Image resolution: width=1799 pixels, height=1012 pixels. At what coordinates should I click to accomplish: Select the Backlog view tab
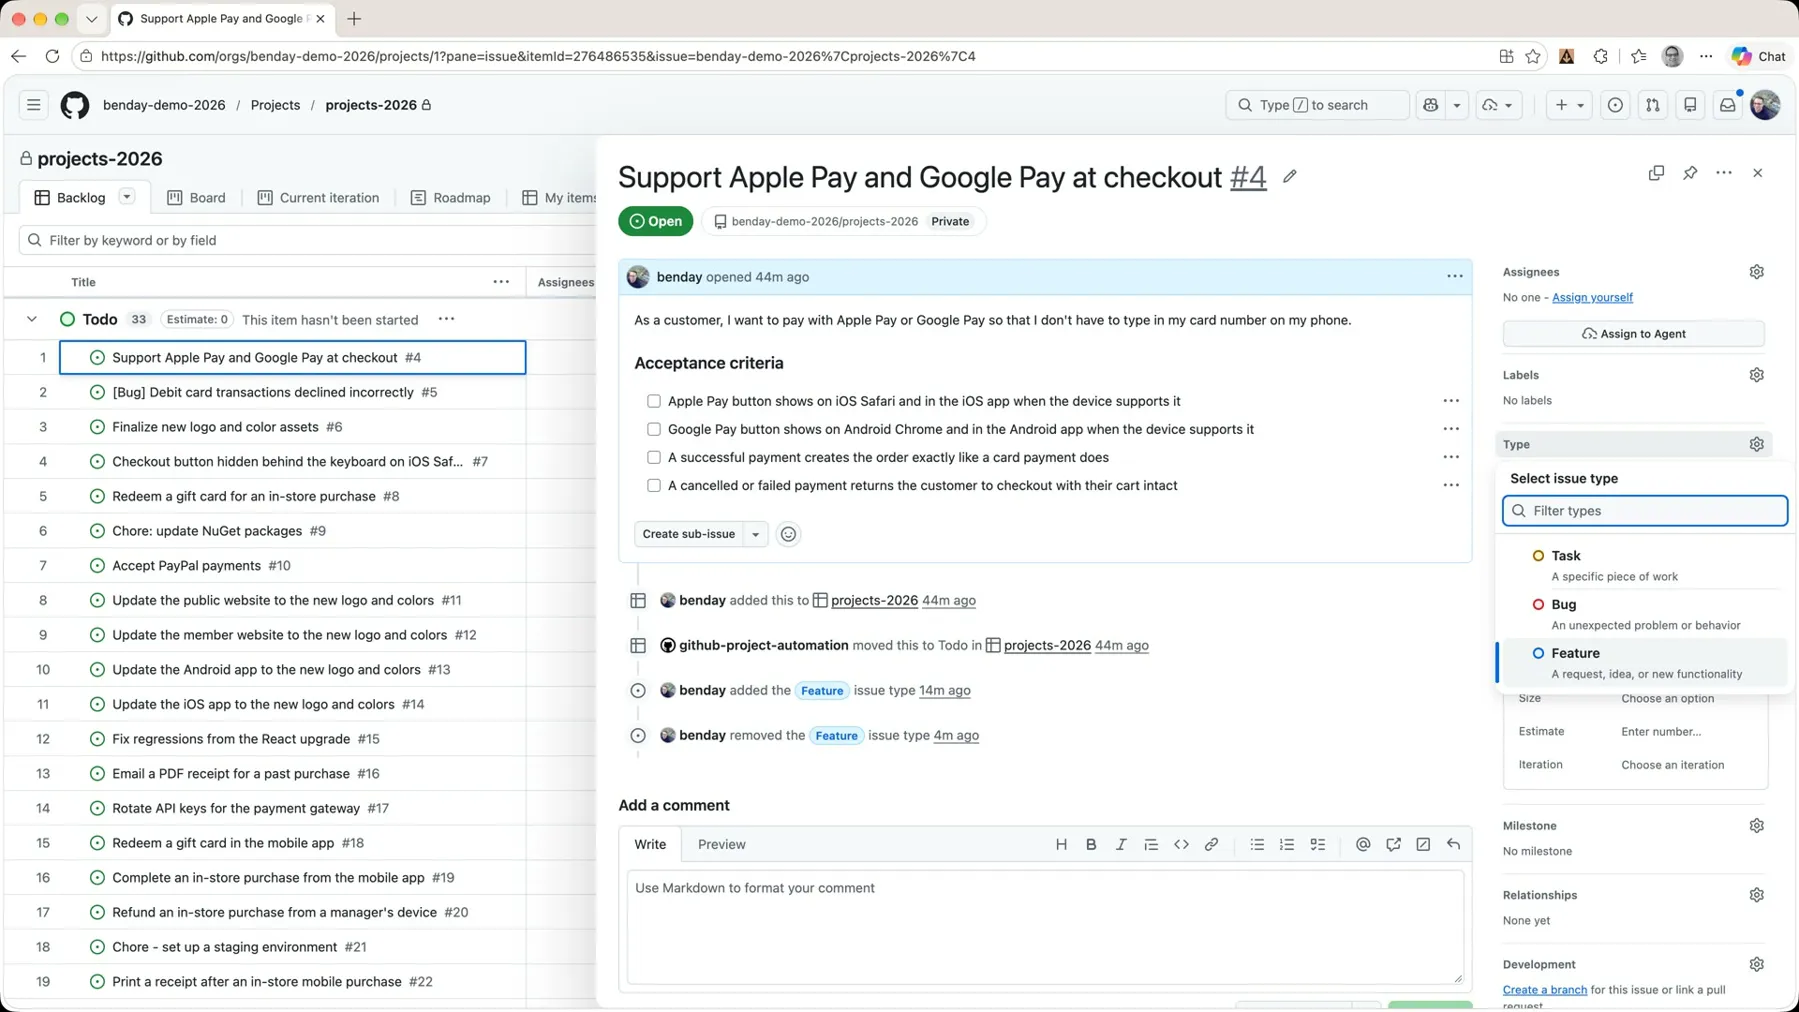(70, 198)
